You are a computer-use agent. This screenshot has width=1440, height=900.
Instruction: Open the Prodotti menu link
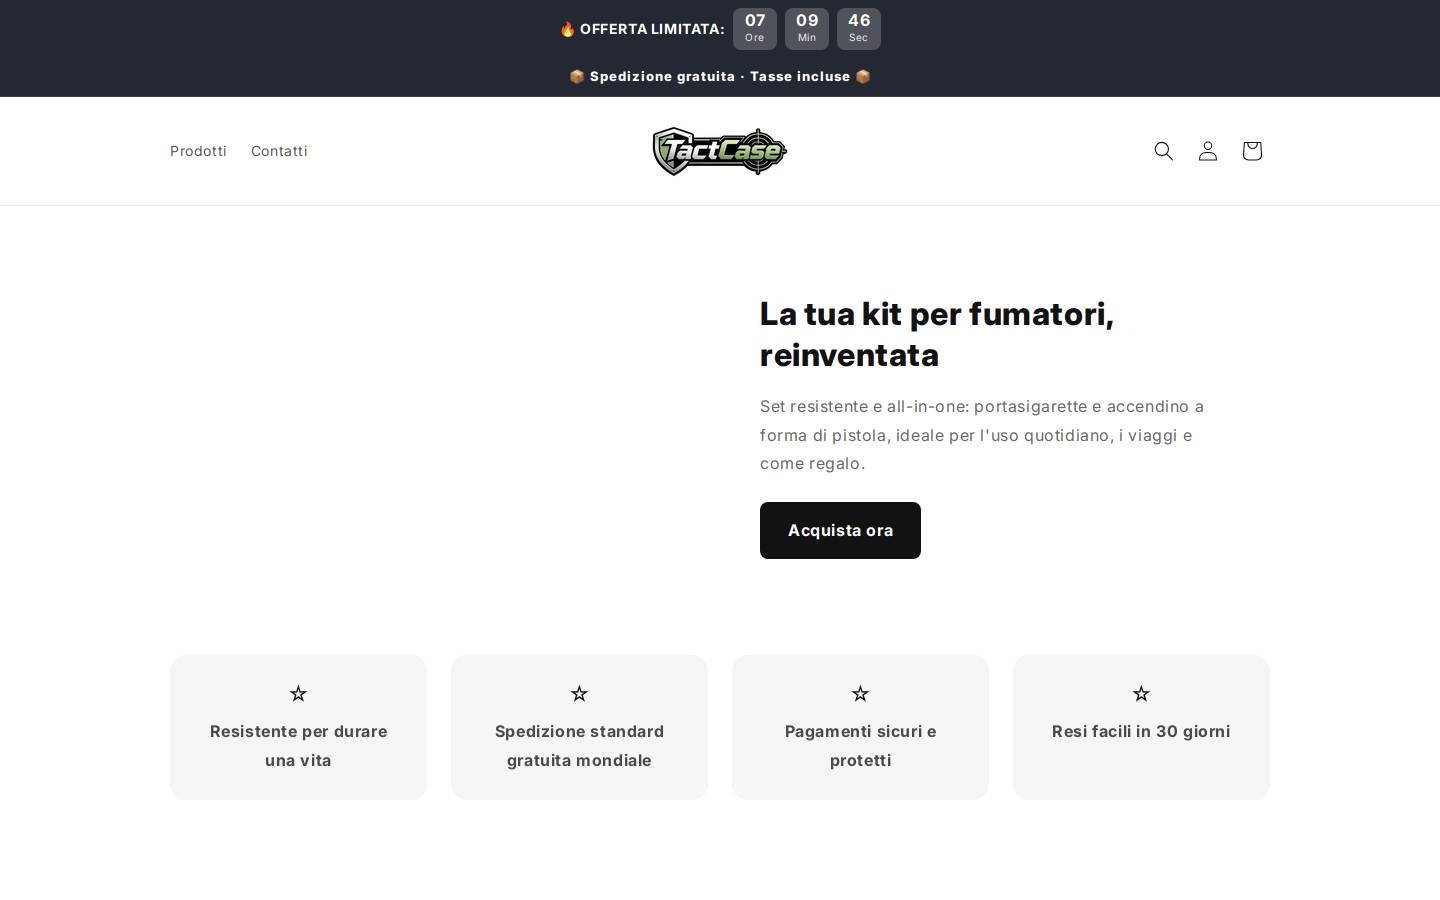198,151
